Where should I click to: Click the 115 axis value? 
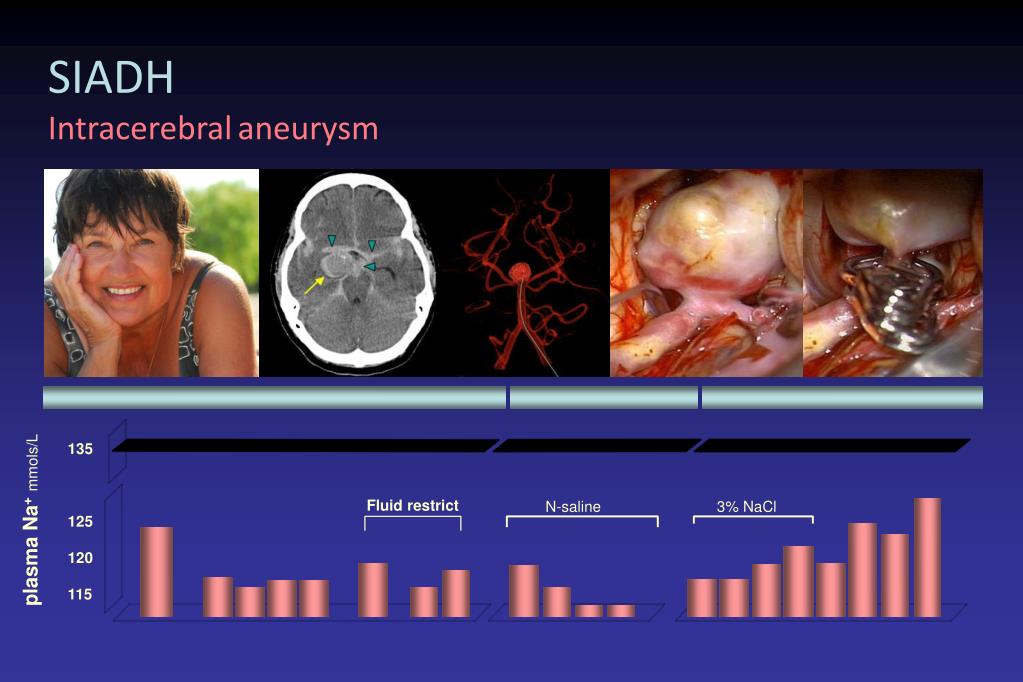point(80,595)
